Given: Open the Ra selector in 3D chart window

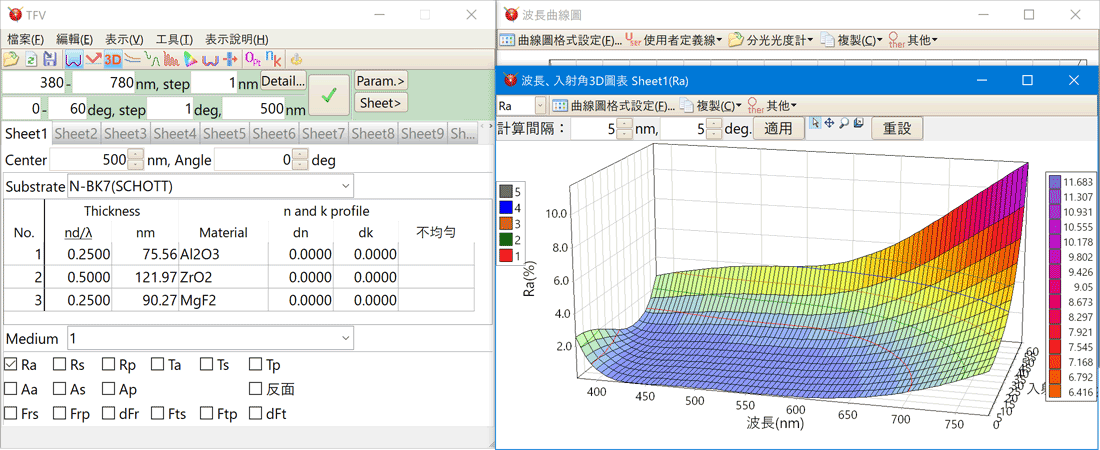Looking at the screenshot, I should (540, 105).
